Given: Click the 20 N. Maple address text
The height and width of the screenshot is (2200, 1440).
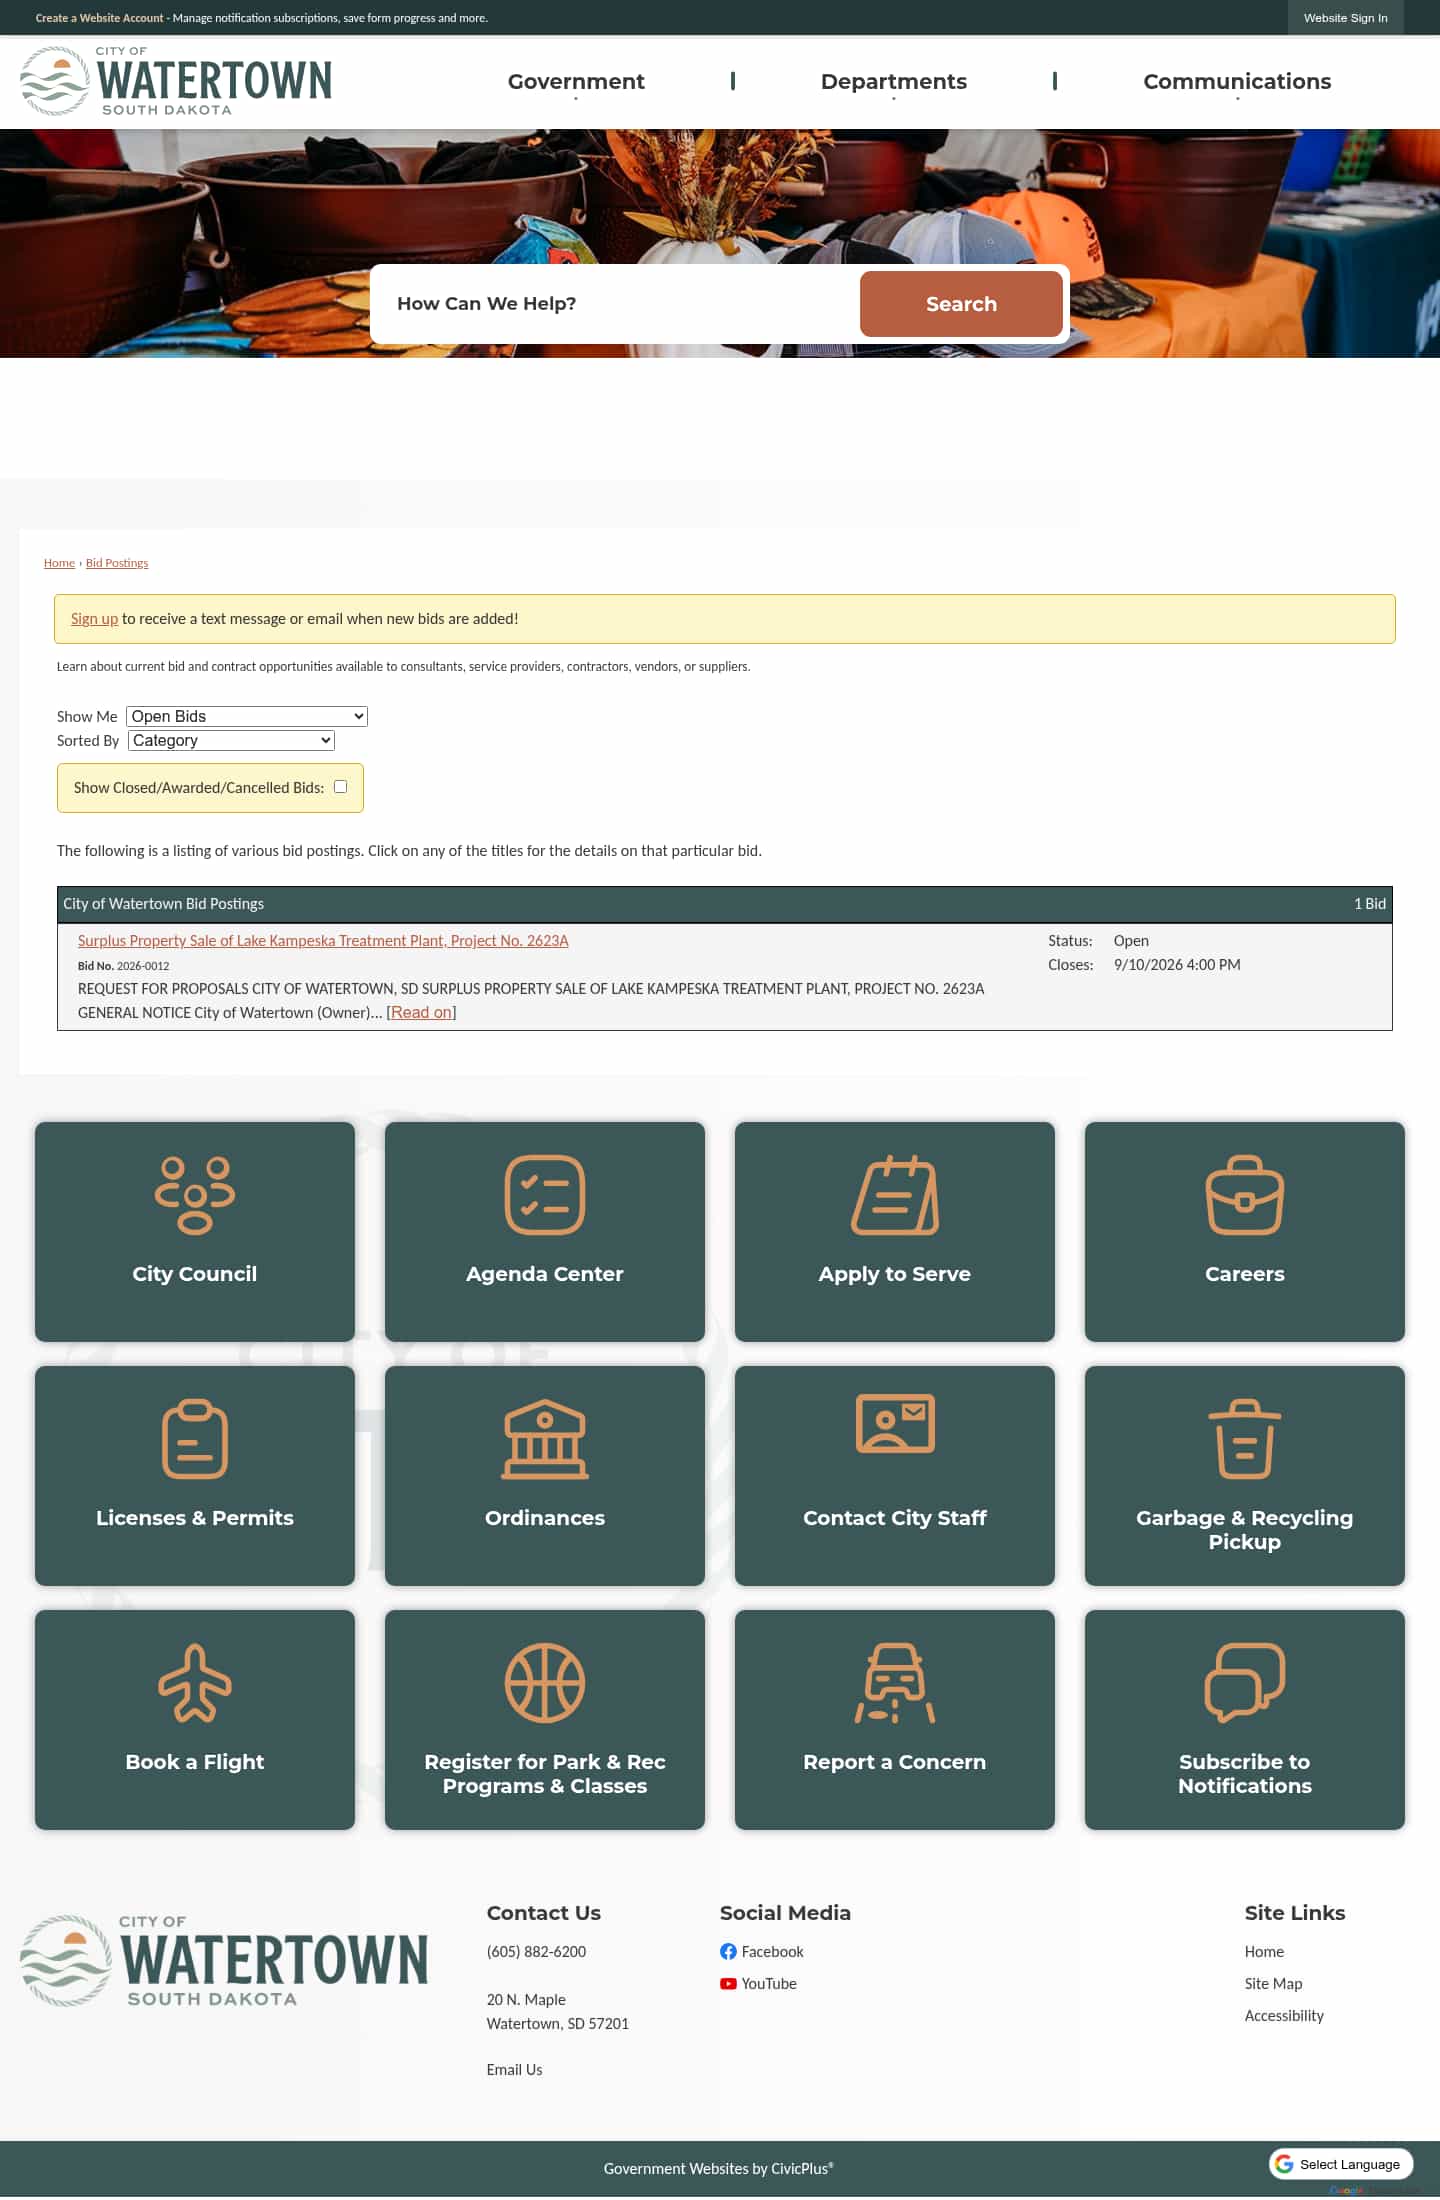Looking at the screenshot, I should (x=526, y=1999).
